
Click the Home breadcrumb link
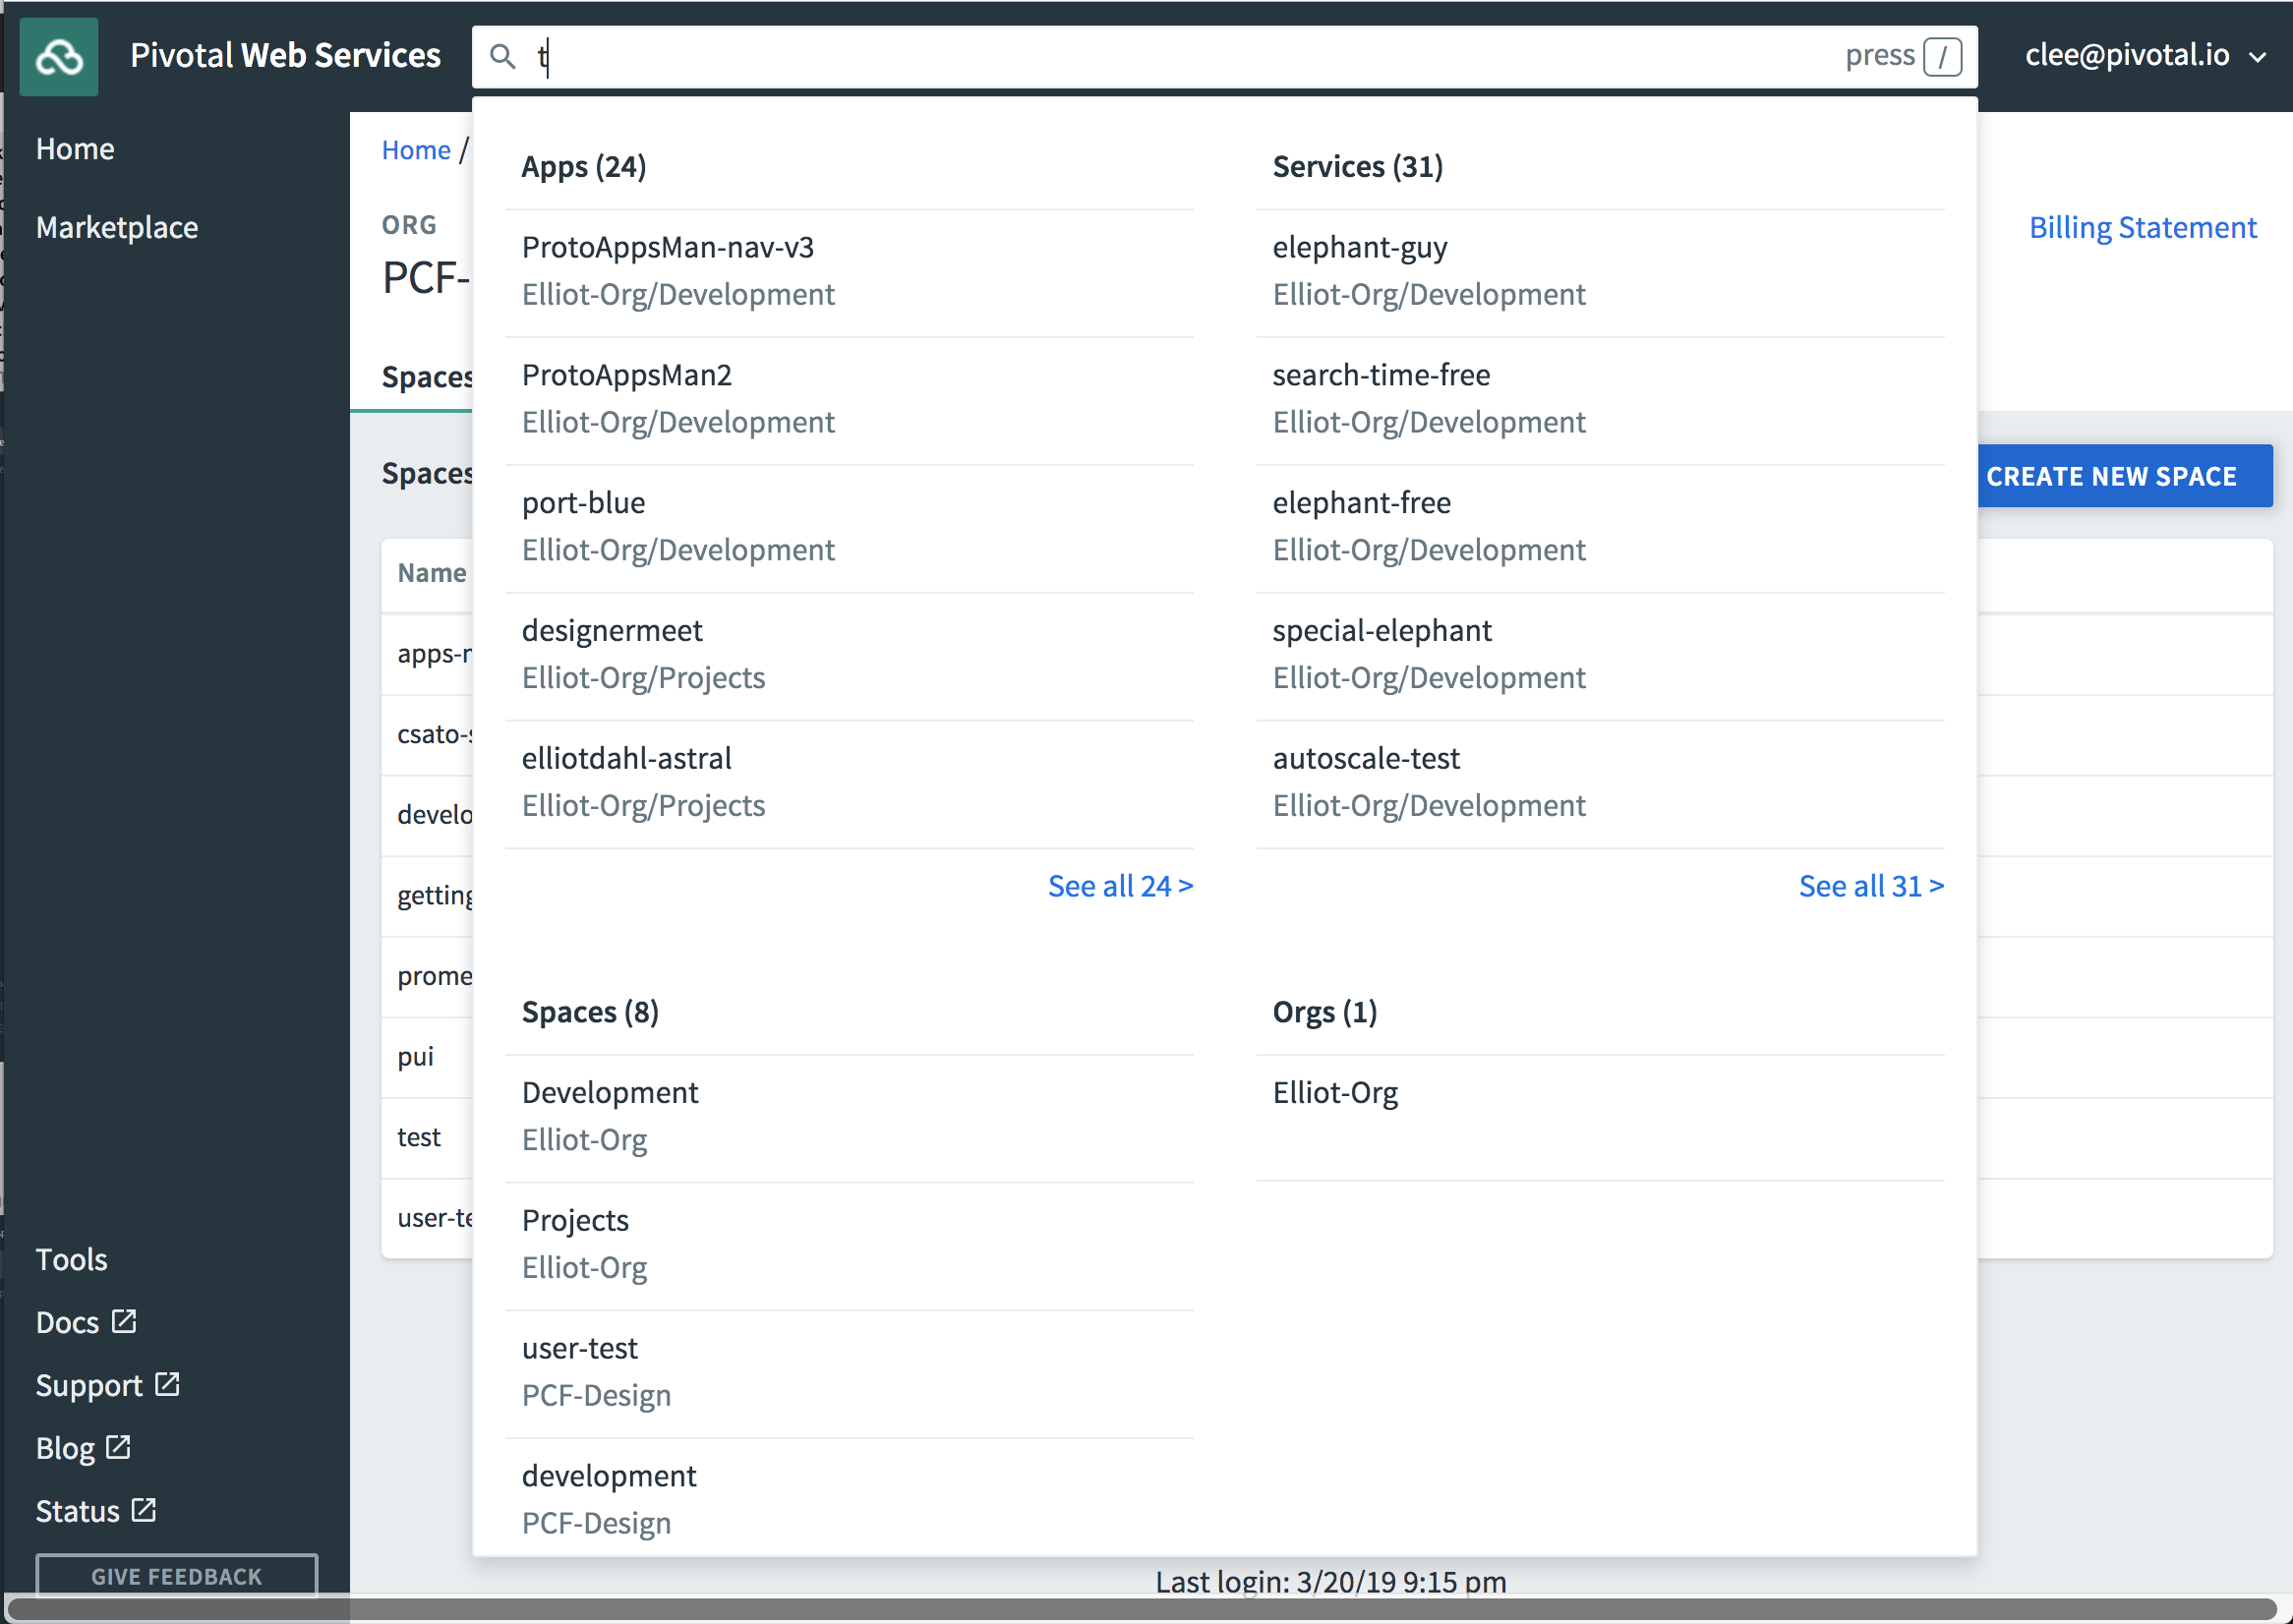pyautogui.click(x=416, y=150)
